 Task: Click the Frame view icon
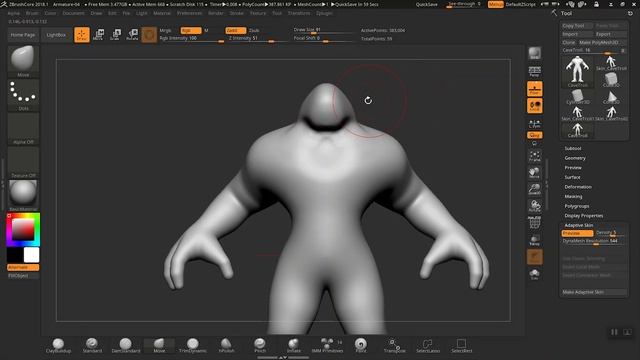[x=535, y=156]
